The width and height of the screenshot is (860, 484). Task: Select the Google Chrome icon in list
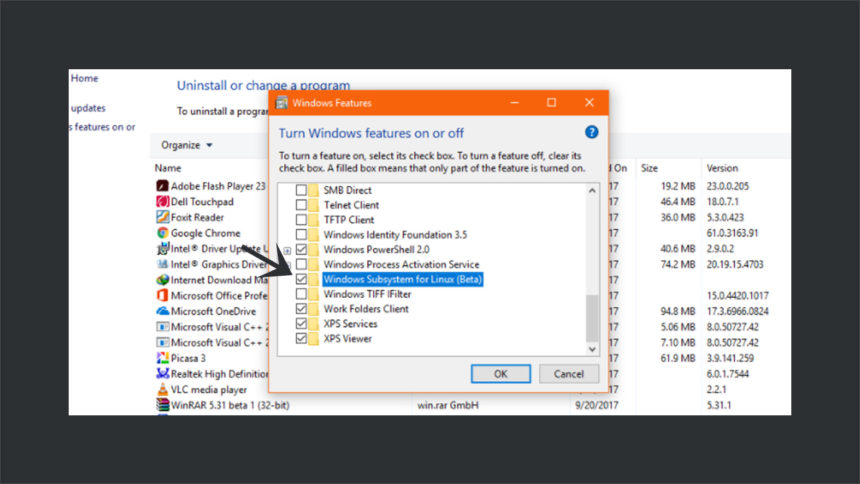(162, 233)
